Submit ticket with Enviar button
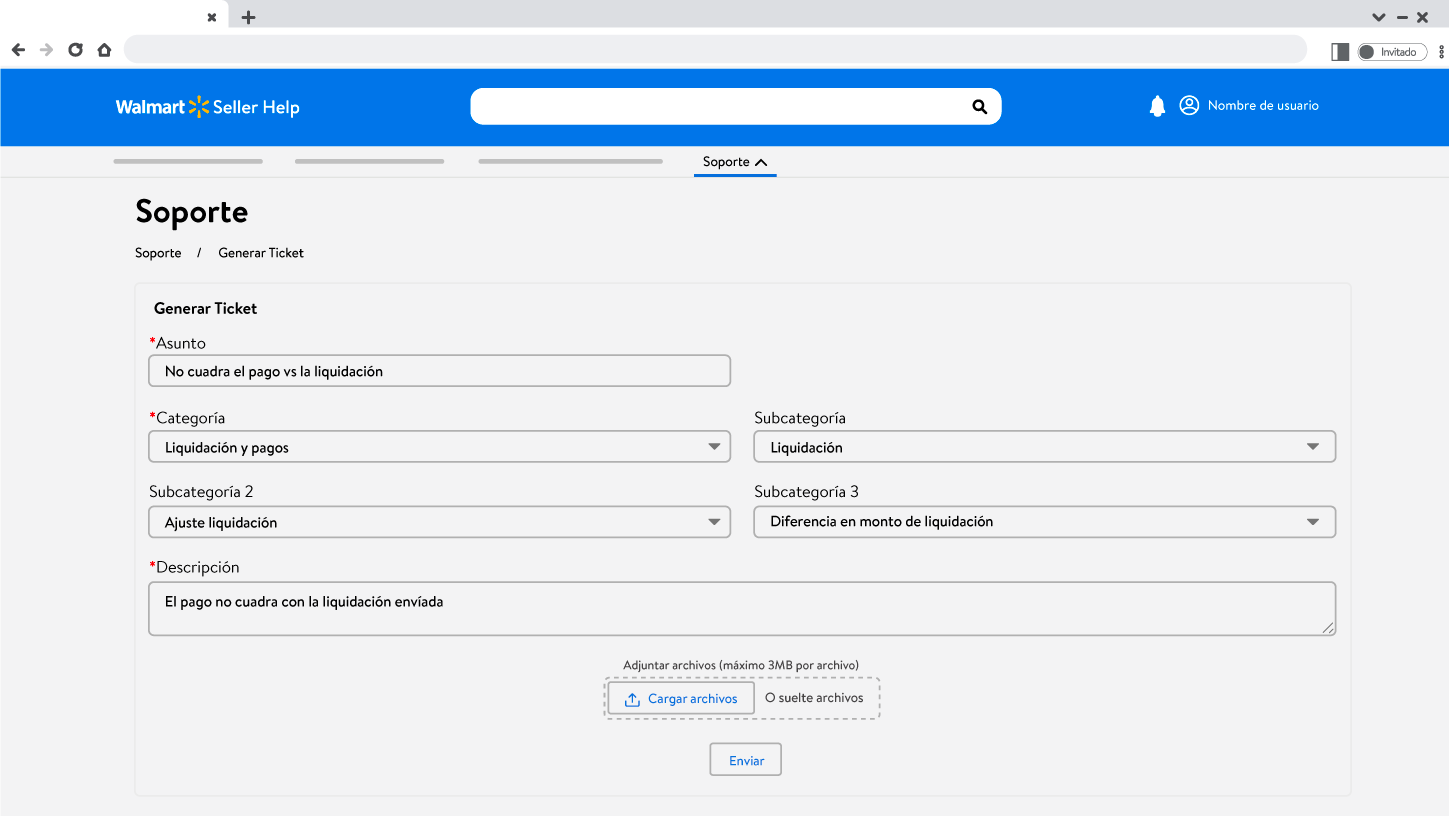1449x816 pixels. (745, 760)
